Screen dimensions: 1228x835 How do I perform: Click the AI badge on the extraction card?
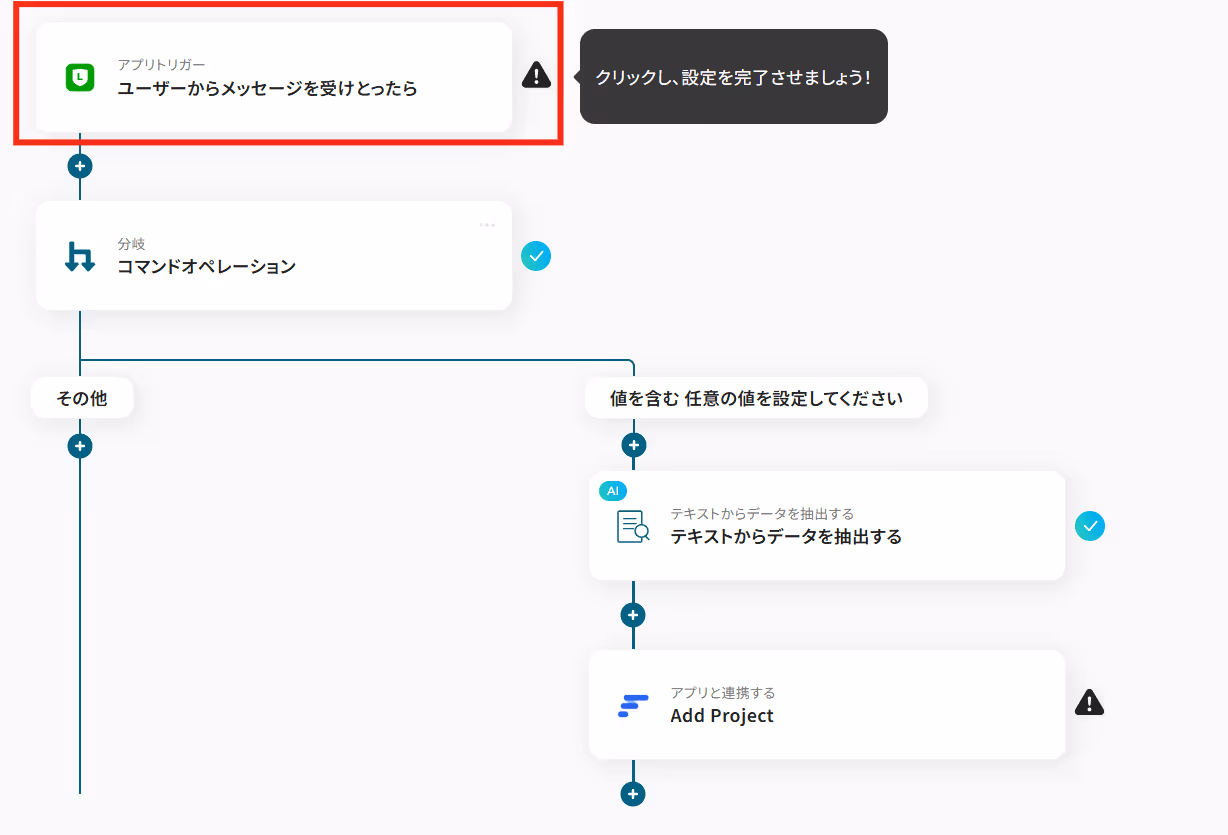tap(613, 491)
